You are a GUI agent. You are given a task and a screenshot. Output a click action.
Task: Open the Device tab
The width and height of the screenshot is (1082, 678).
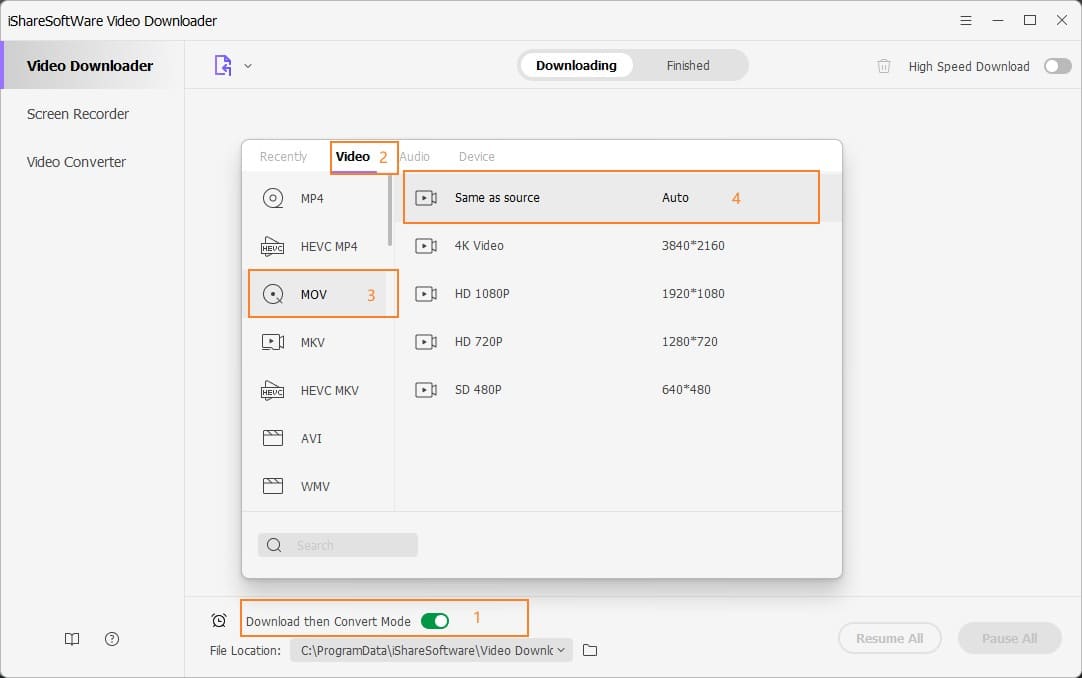click(476, 156)
